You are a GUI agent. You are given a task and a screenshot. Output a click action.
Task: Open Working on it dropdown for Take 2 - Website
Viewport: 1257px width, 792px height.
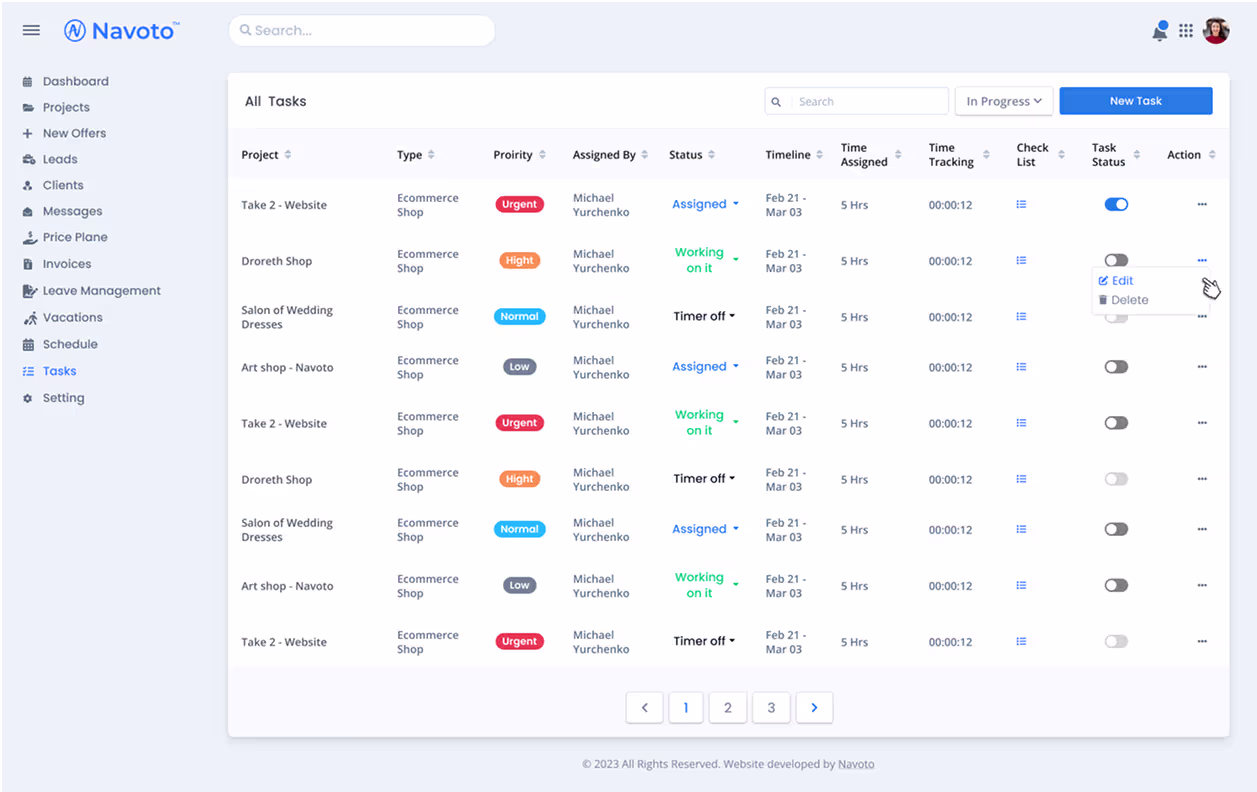click(706, 423)
